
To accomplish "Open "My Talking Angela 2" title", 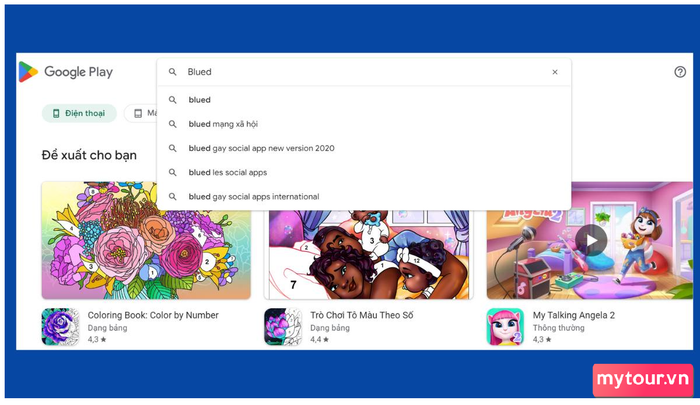I will point(574,315).
